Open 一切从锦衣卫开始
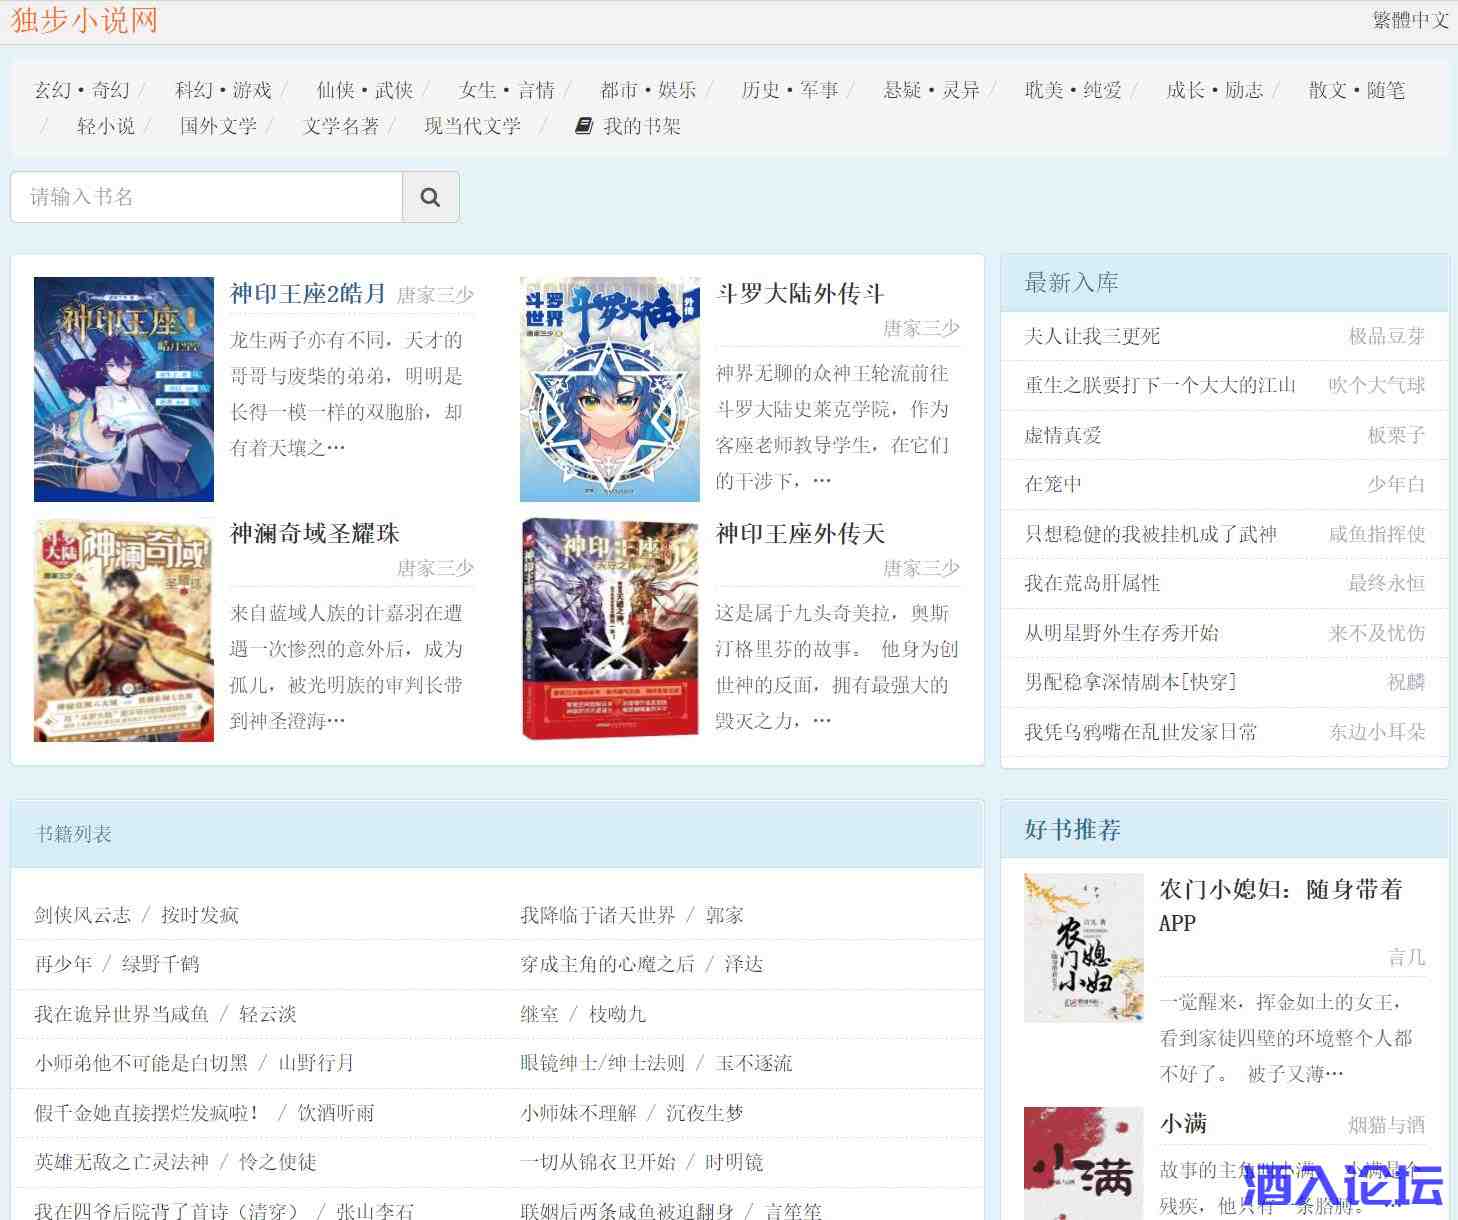 click(x=598, y=1162)
